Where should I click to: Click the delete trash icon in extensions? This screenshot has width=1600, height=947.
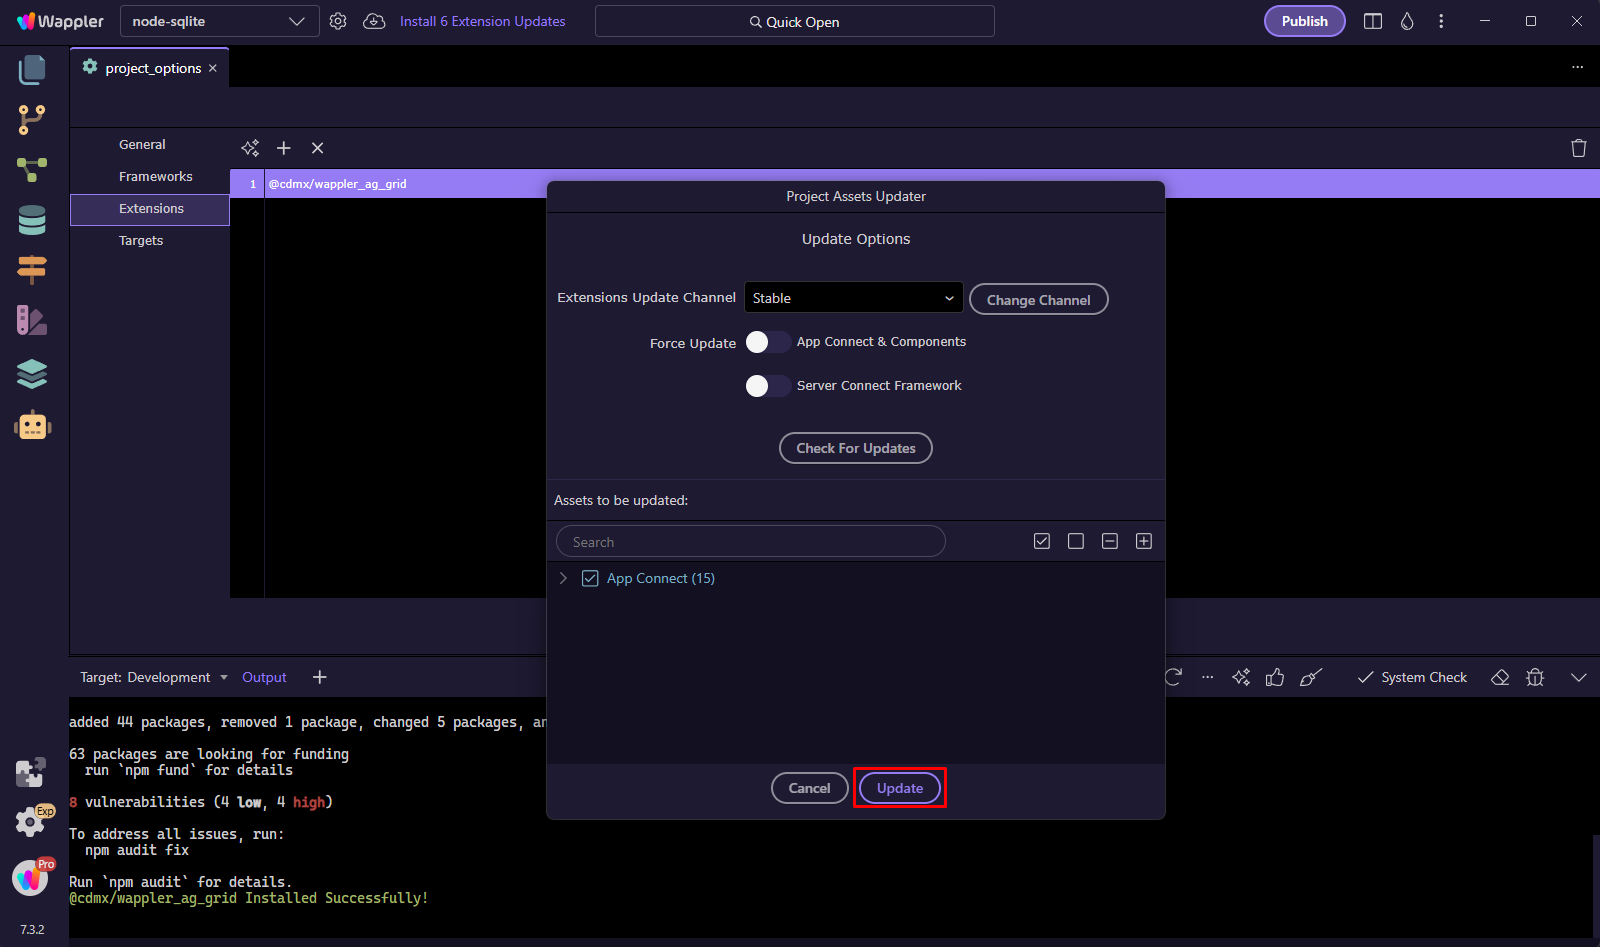(x=1578, y=148)
